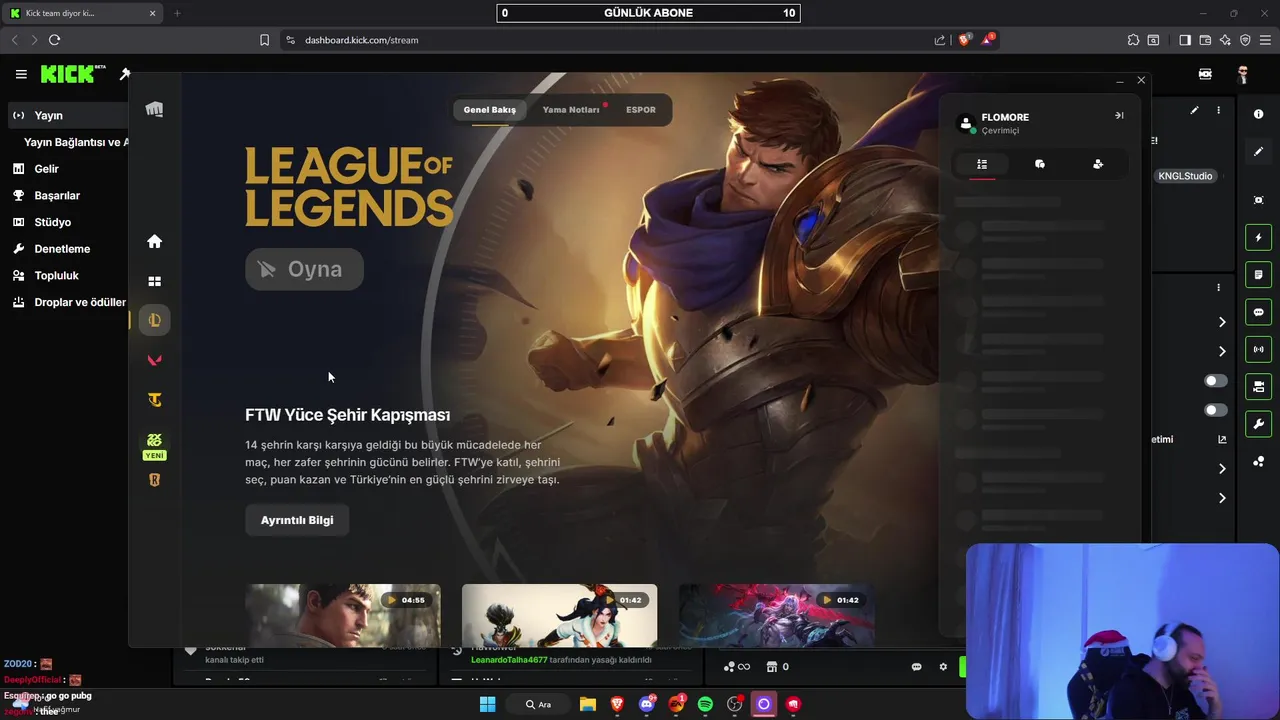Select Legends of Runeterra icon in Riot sidebar

pyautogui.click(x=154, y=480)
